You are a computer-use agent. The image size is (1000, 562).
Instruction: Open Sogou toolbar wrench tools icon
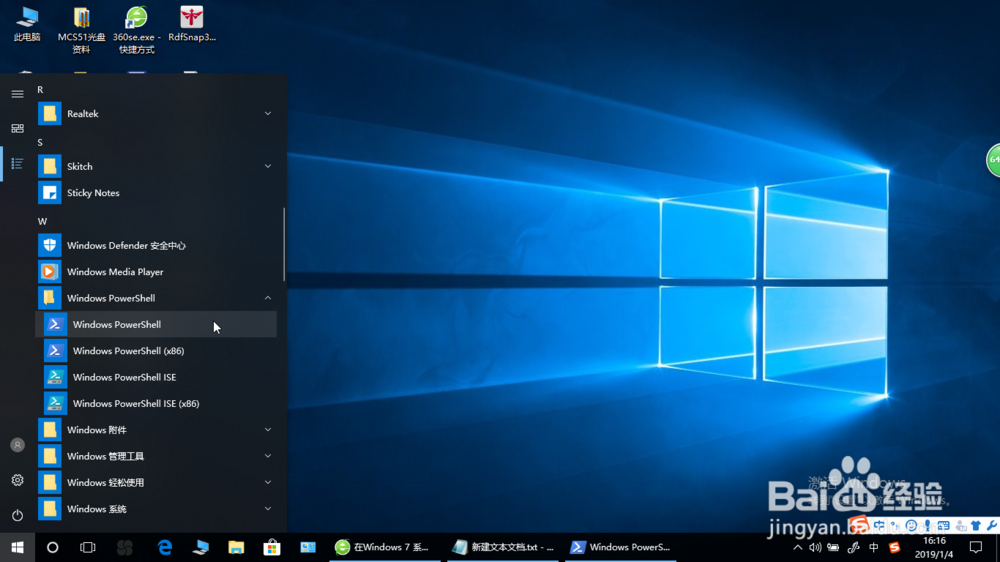(992, 526)
